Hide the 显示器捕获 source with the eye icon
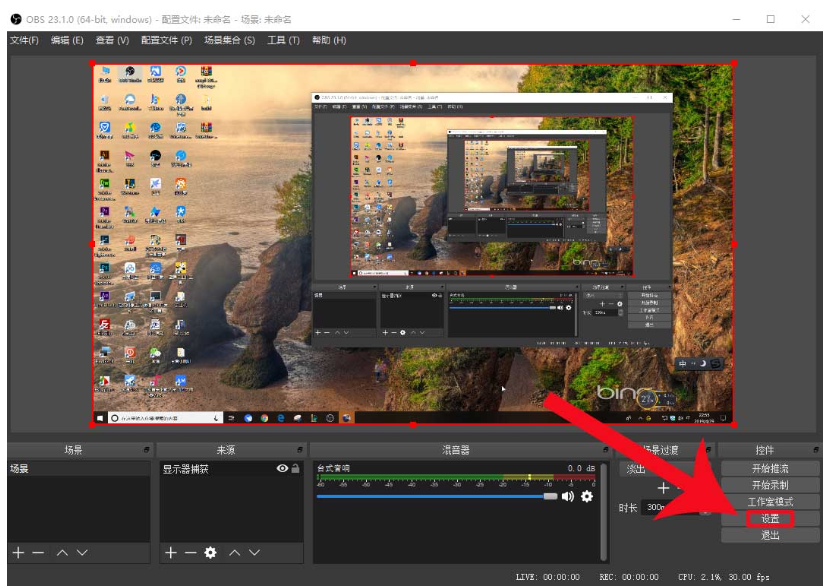This screenshot has width=826, height=588. pos(282,469)
